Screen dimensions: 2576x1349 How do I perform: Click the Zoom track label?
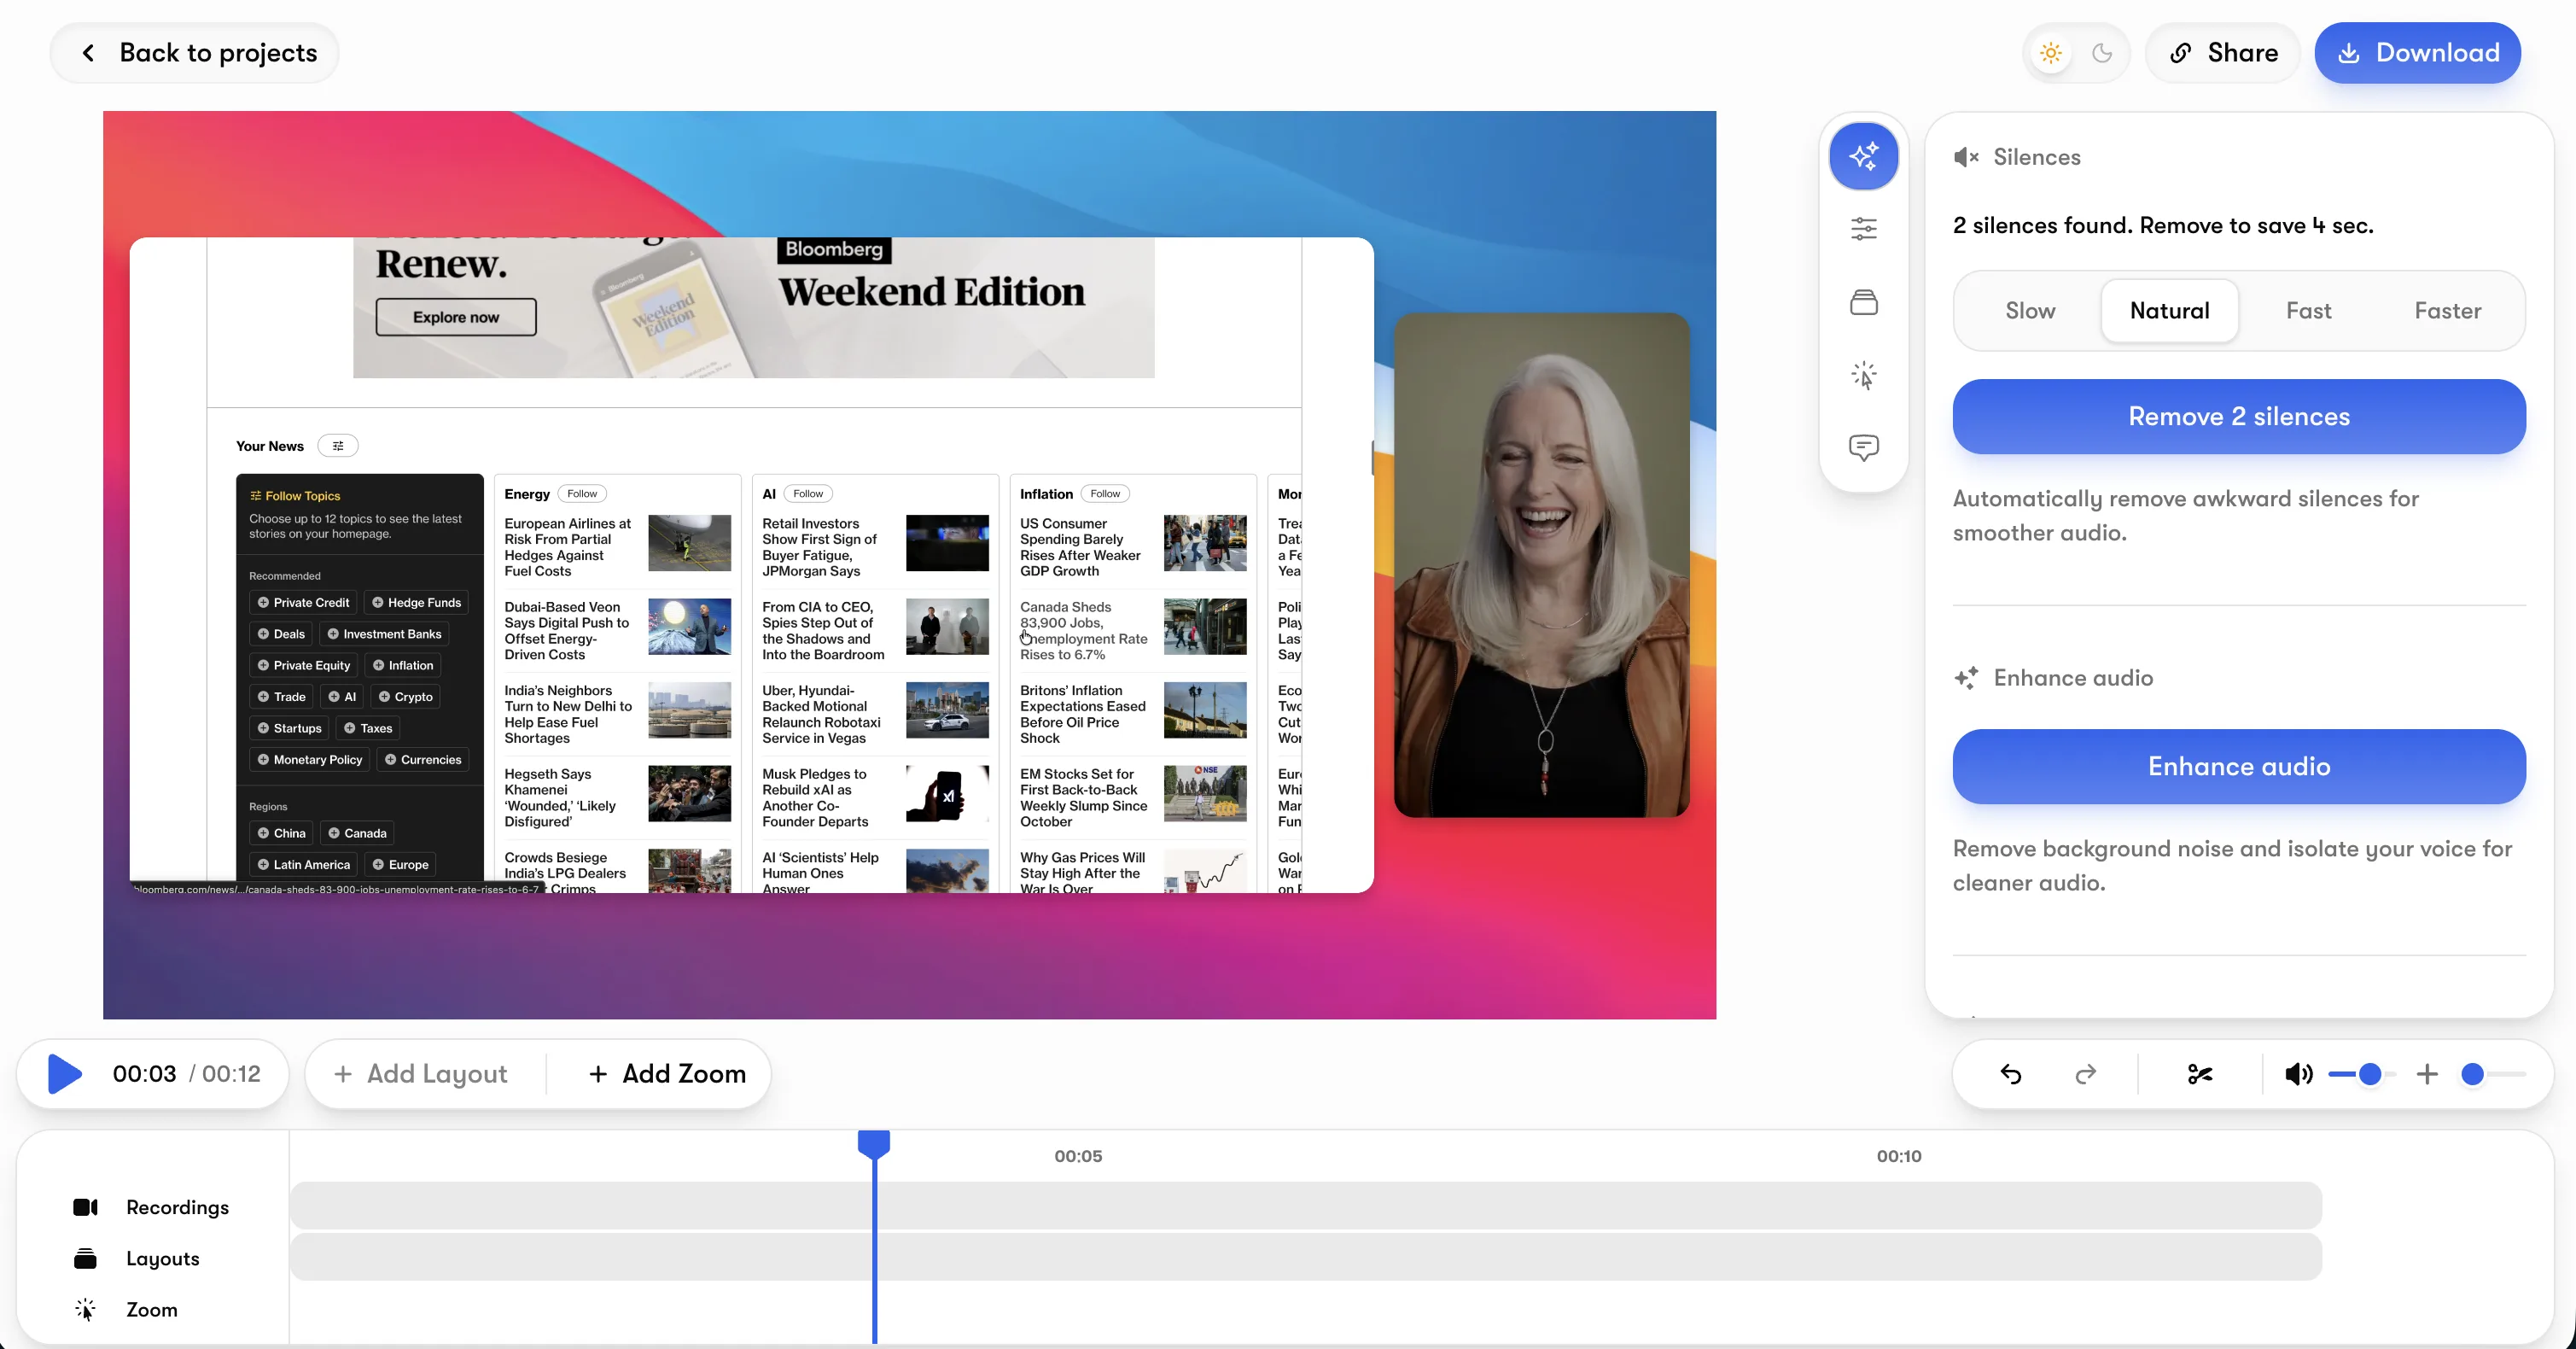(x=152, y=1310)
